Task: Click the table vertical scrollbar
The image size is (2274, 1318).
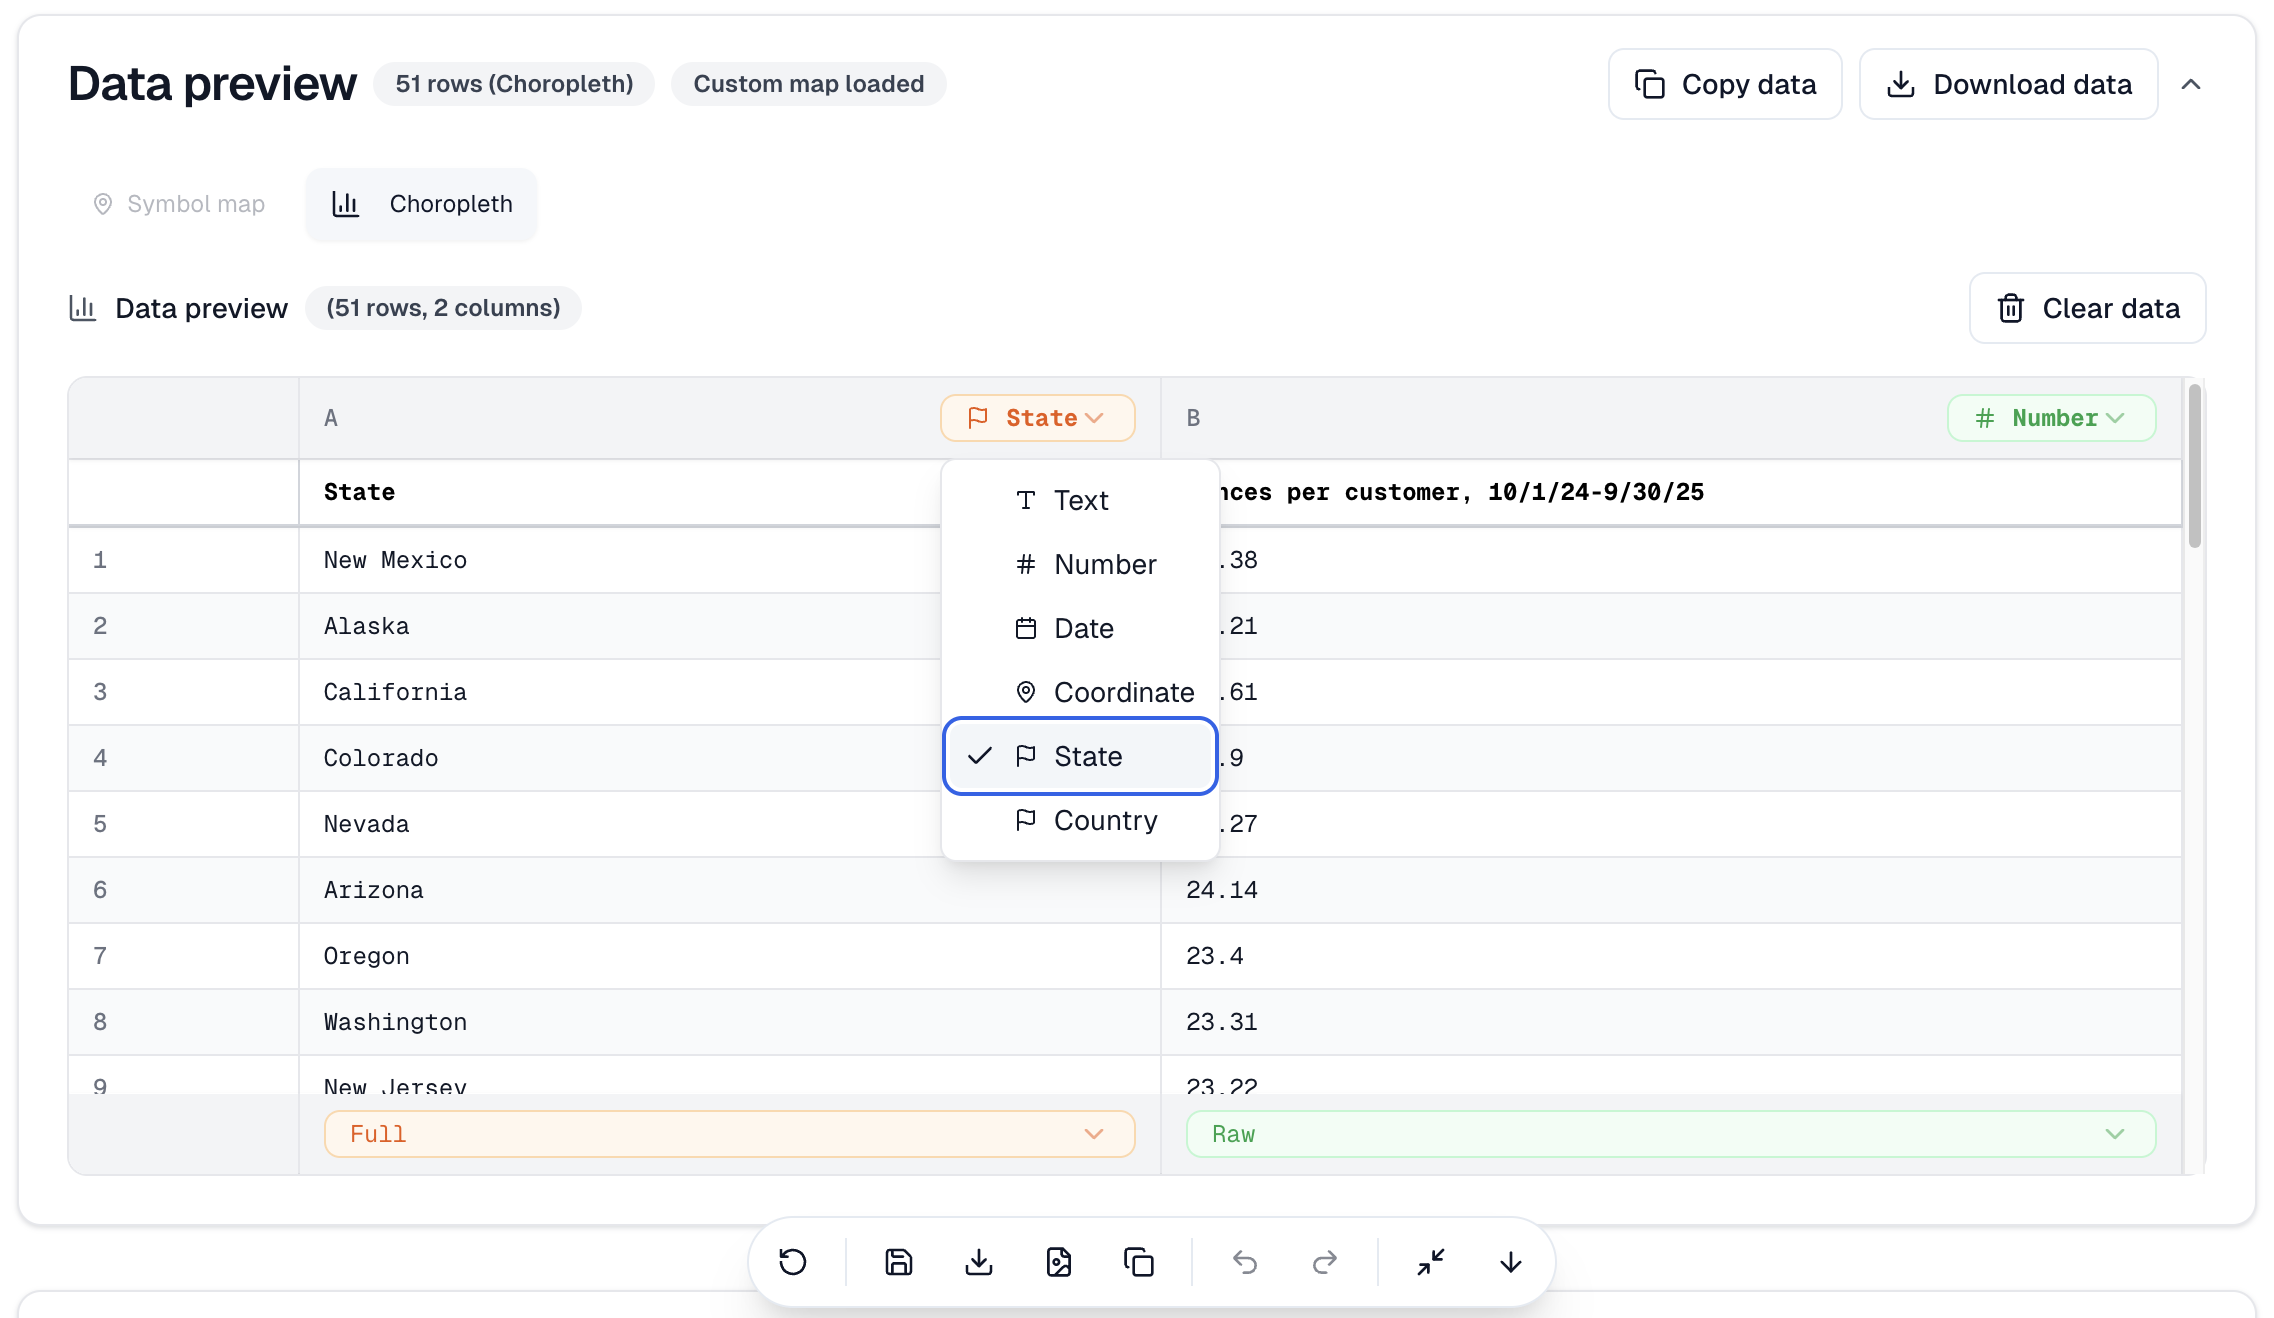Action: pos(2194,466)
